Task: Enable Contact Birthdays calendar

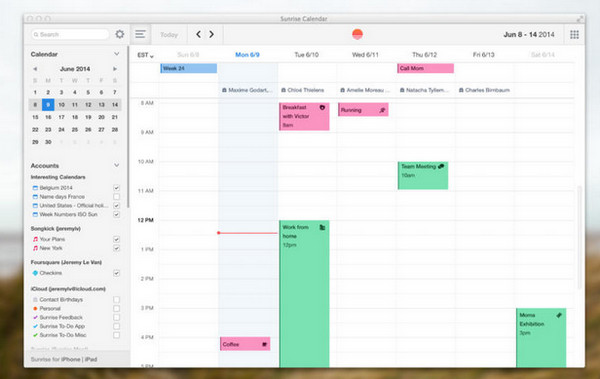Action: click(x=117, y=300)
